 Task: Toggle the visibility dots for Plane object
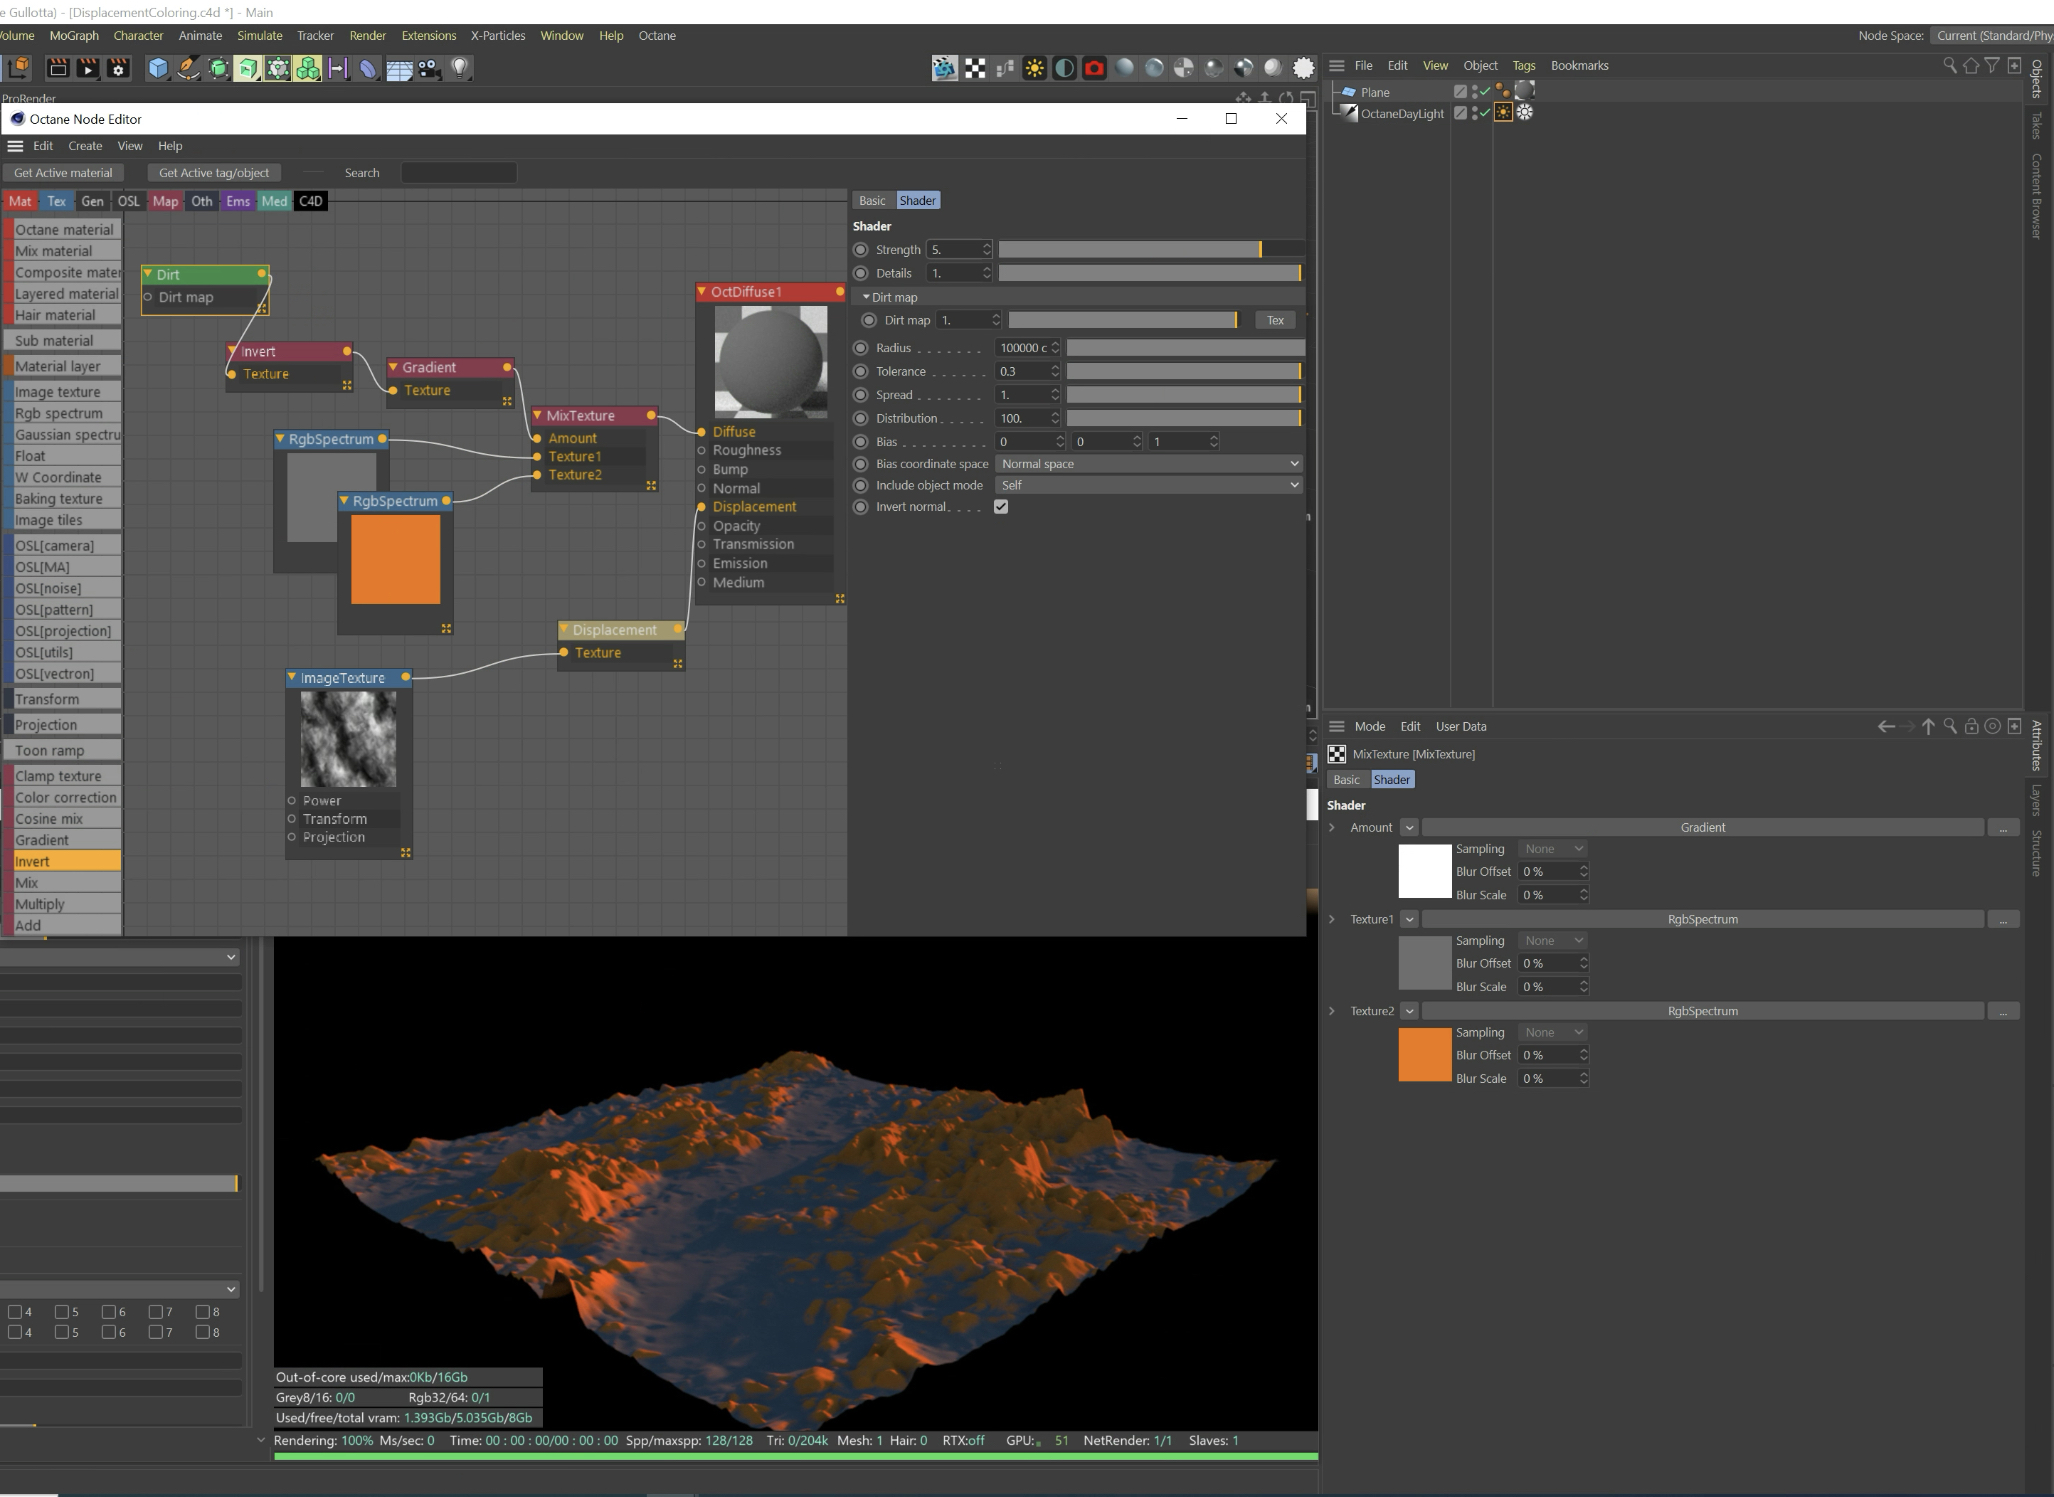pyautogui.click(x=1475, y=91)
